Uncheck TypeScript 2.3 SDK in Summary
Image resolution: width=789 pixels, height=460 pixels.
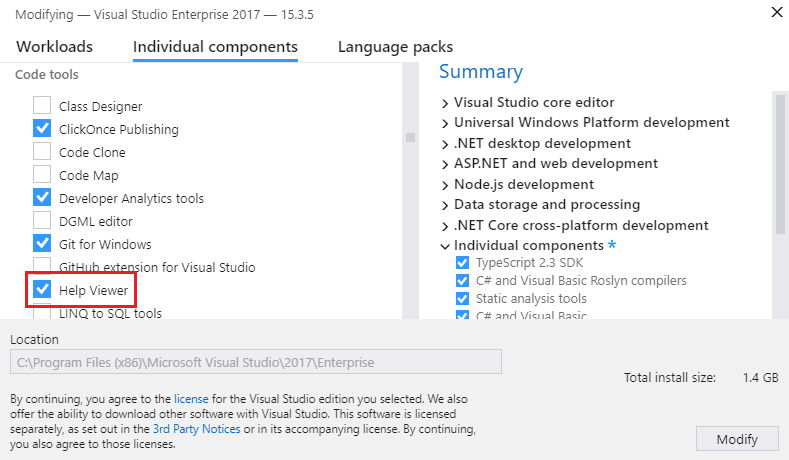(x=462, y=263)
